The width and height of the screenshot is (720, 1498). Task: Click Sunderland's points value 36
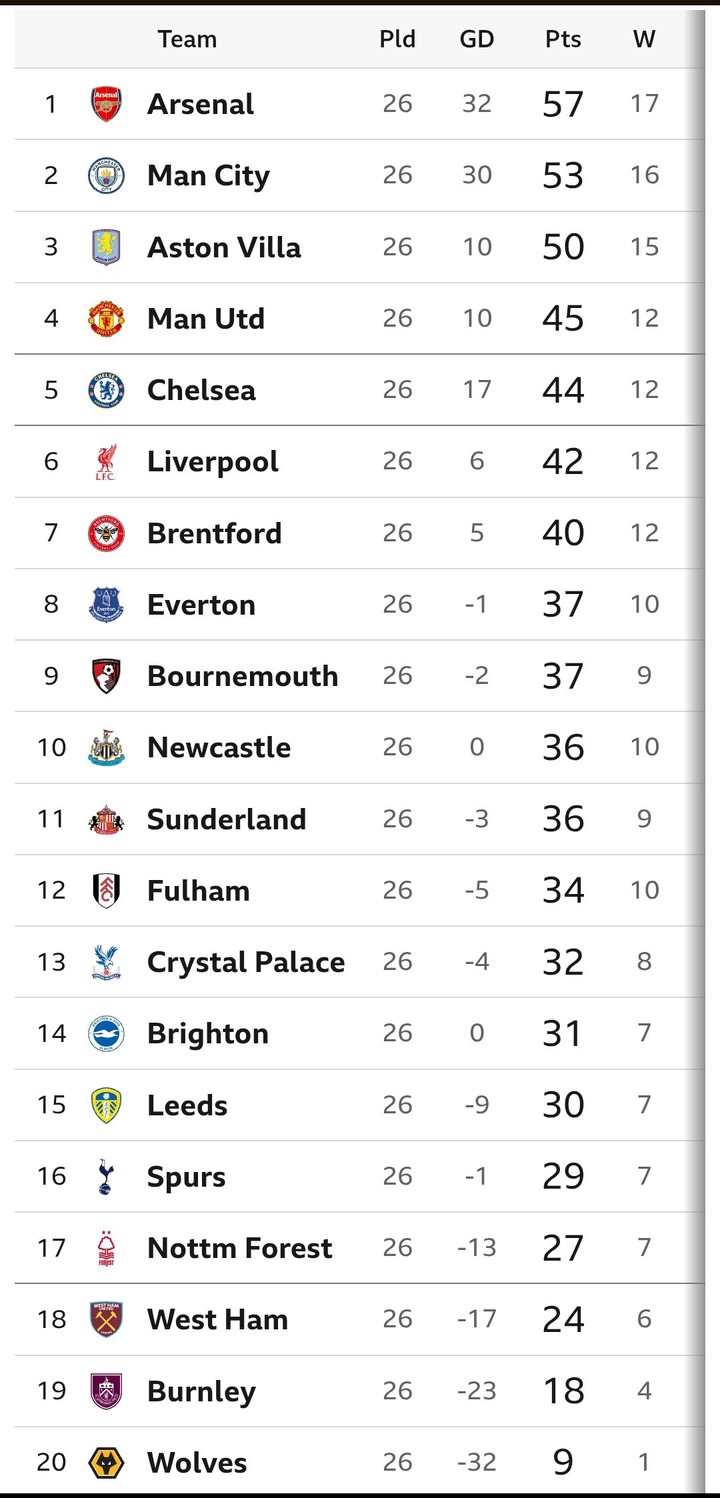point(563,819)
